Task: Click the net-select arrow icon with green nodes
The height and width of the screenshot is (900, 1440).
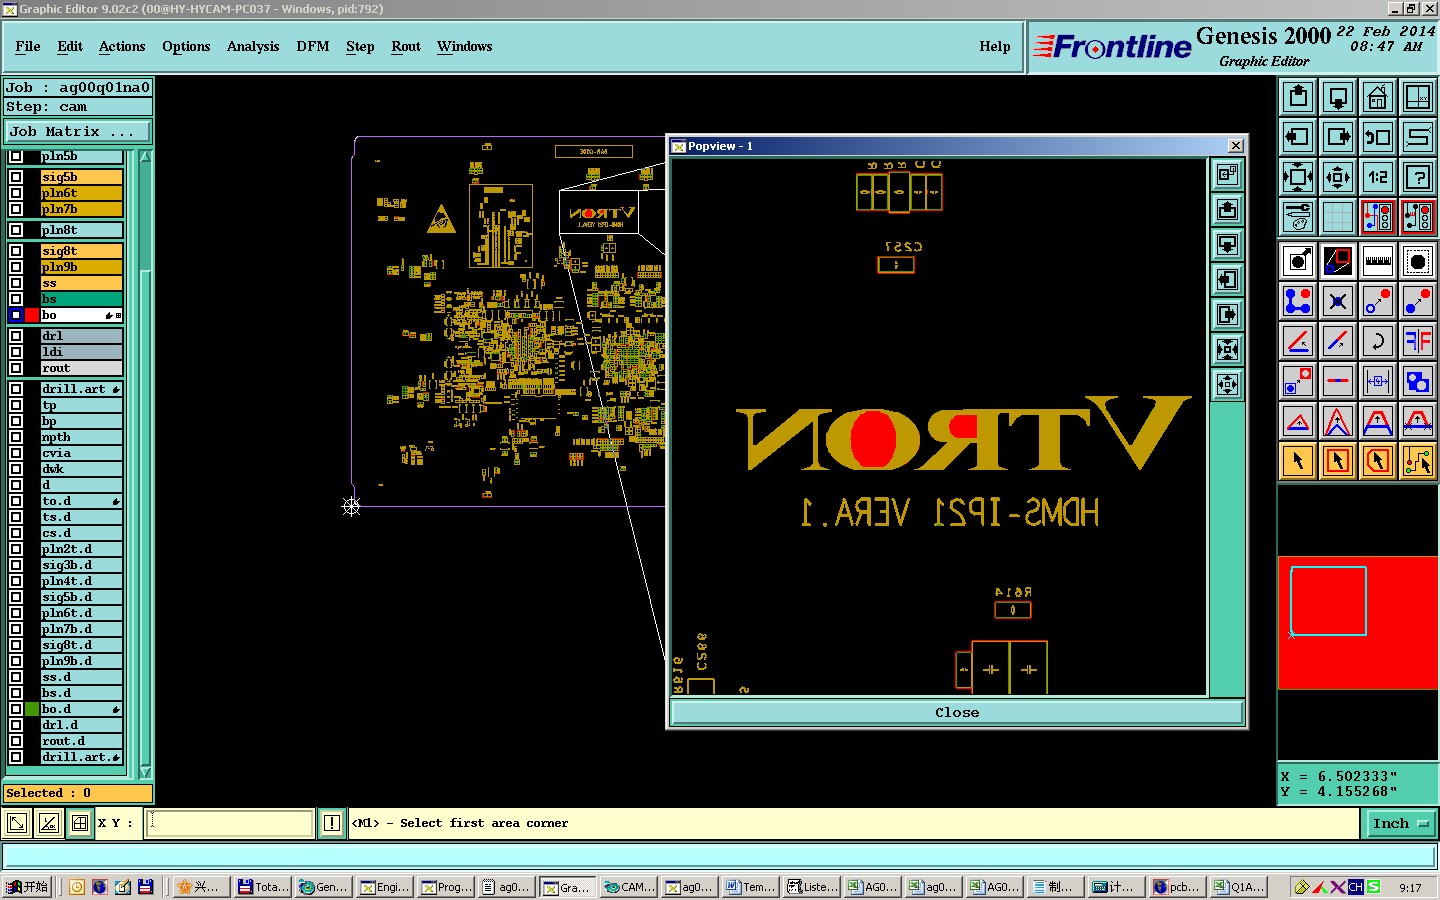Action: coord(1418,461)
